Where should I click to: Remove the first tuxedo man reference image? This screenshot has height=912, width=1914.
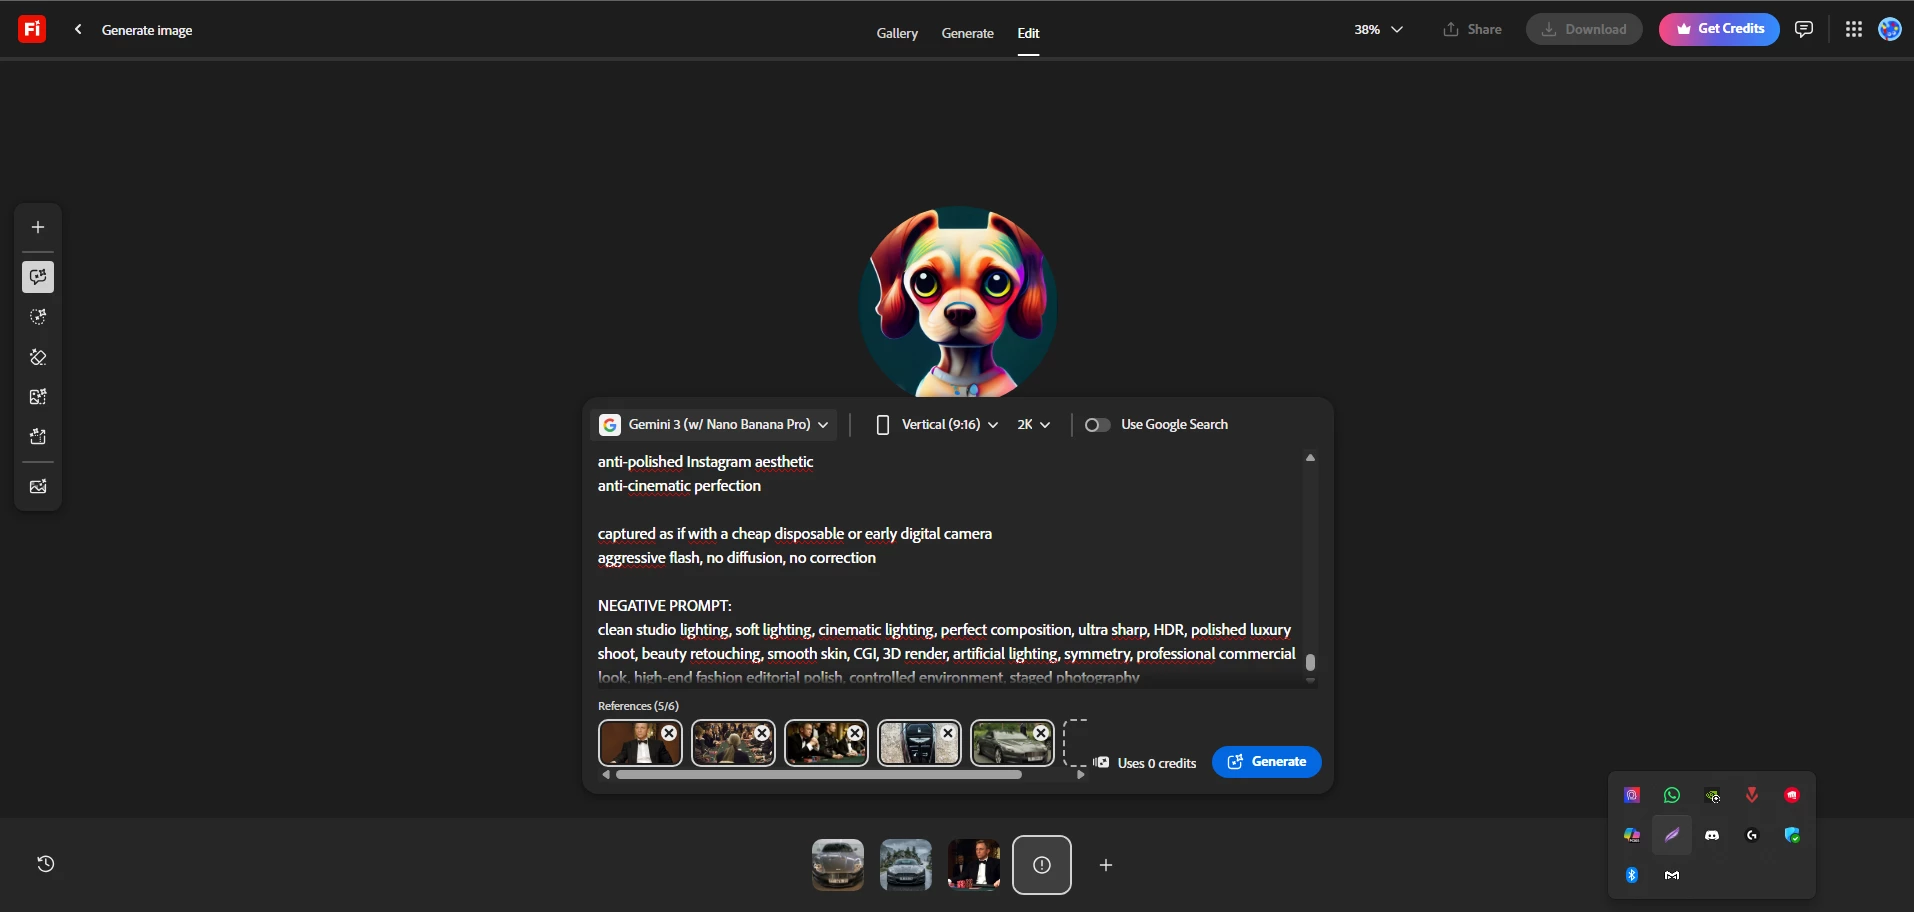tap(669, 733)
